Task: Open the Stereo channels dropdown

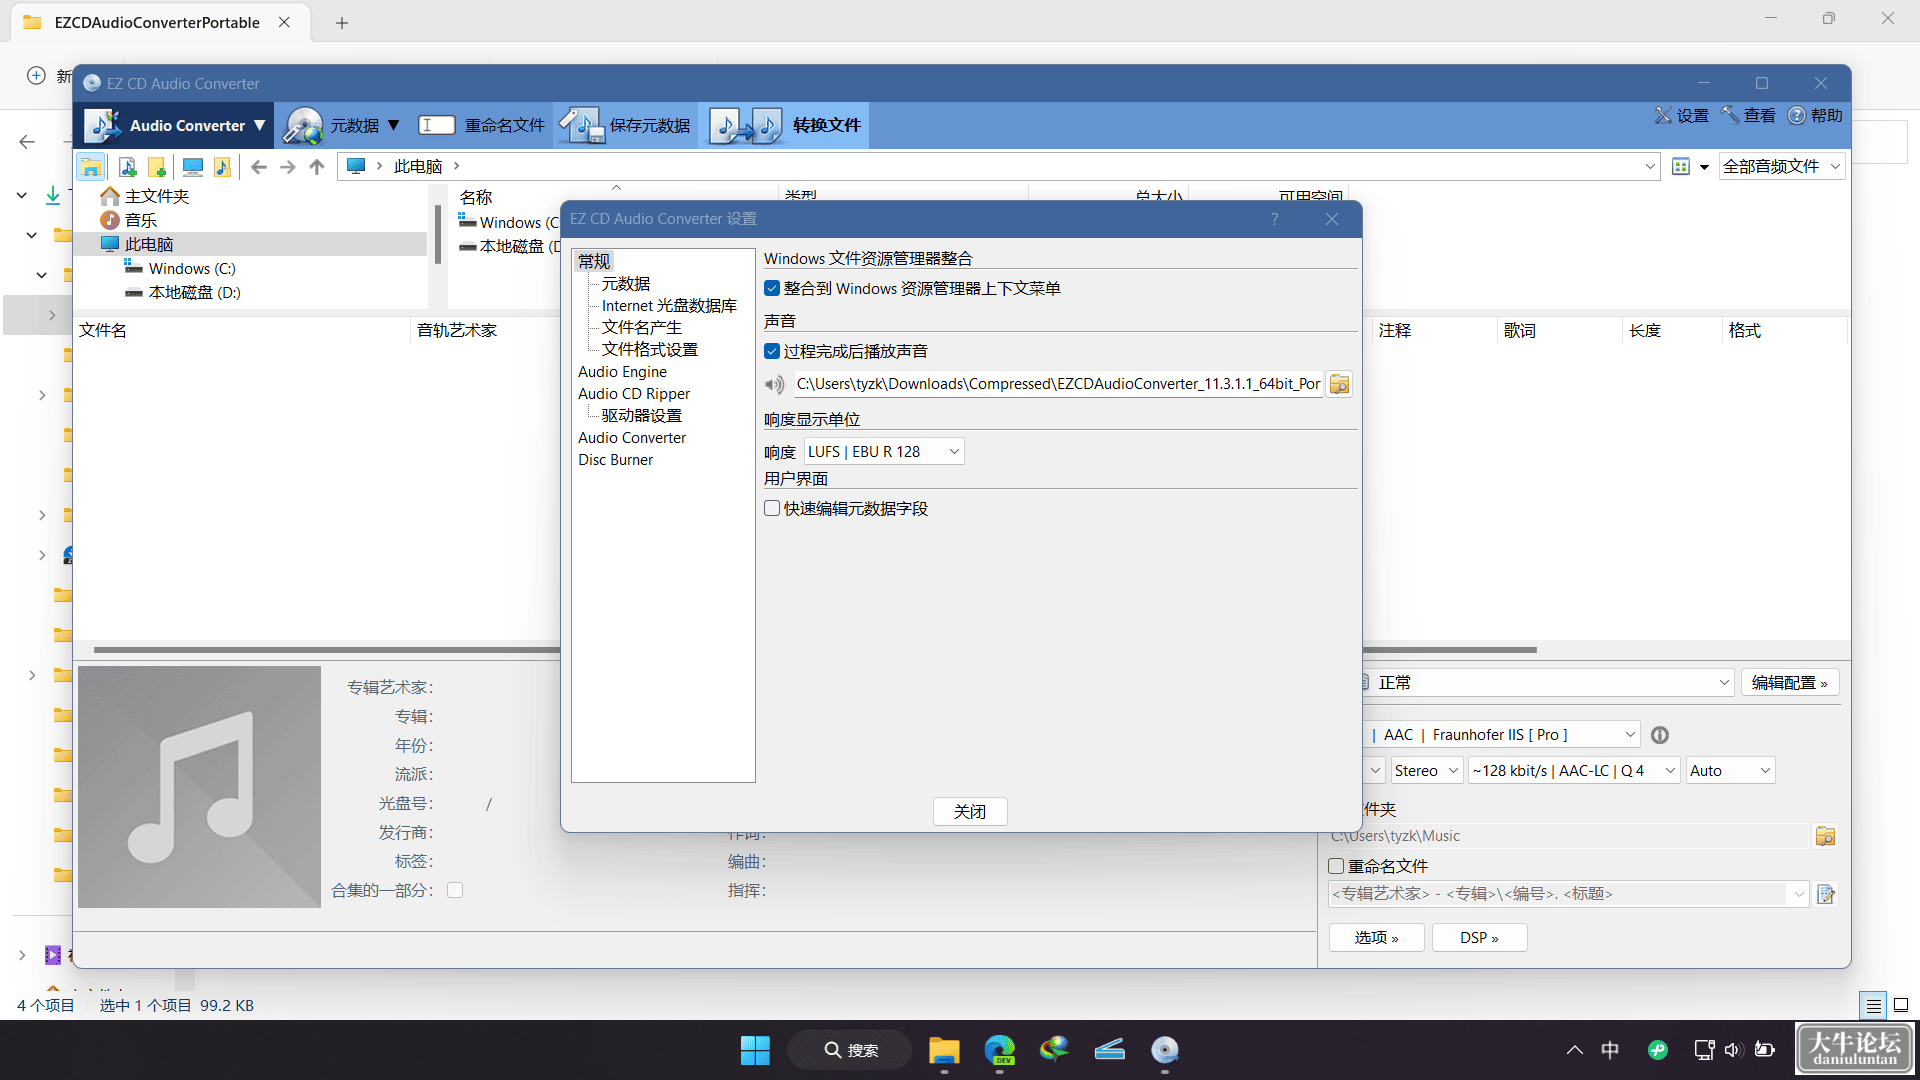Action: click(x=1426, y=771)
